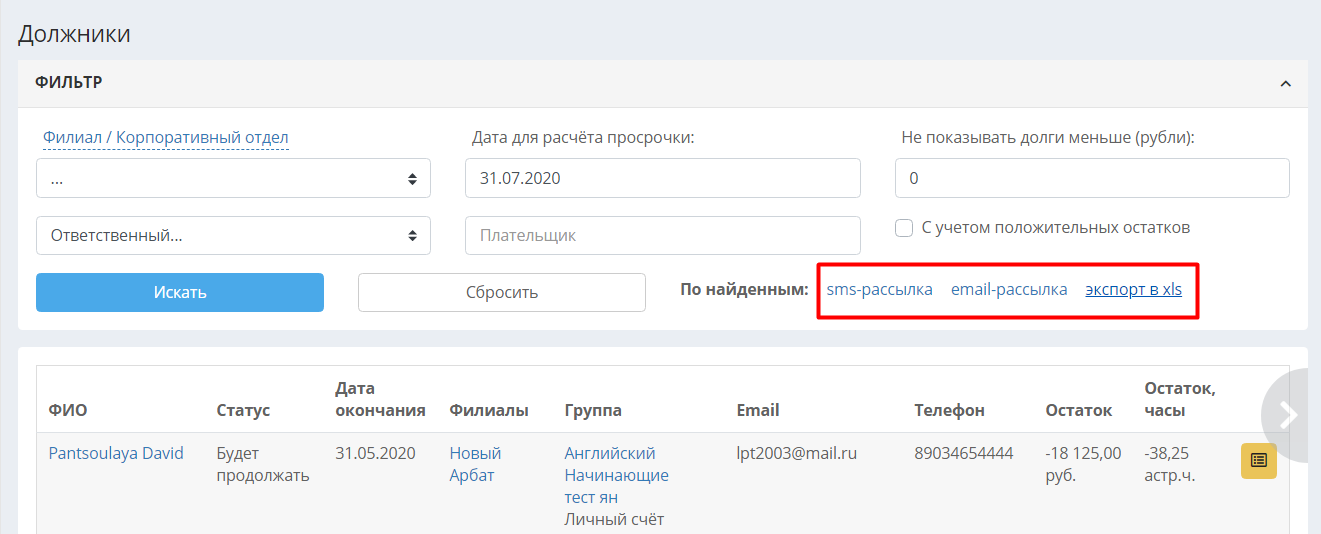Click the Сбросить button
1321x534 pixels.
click(502, 292)
